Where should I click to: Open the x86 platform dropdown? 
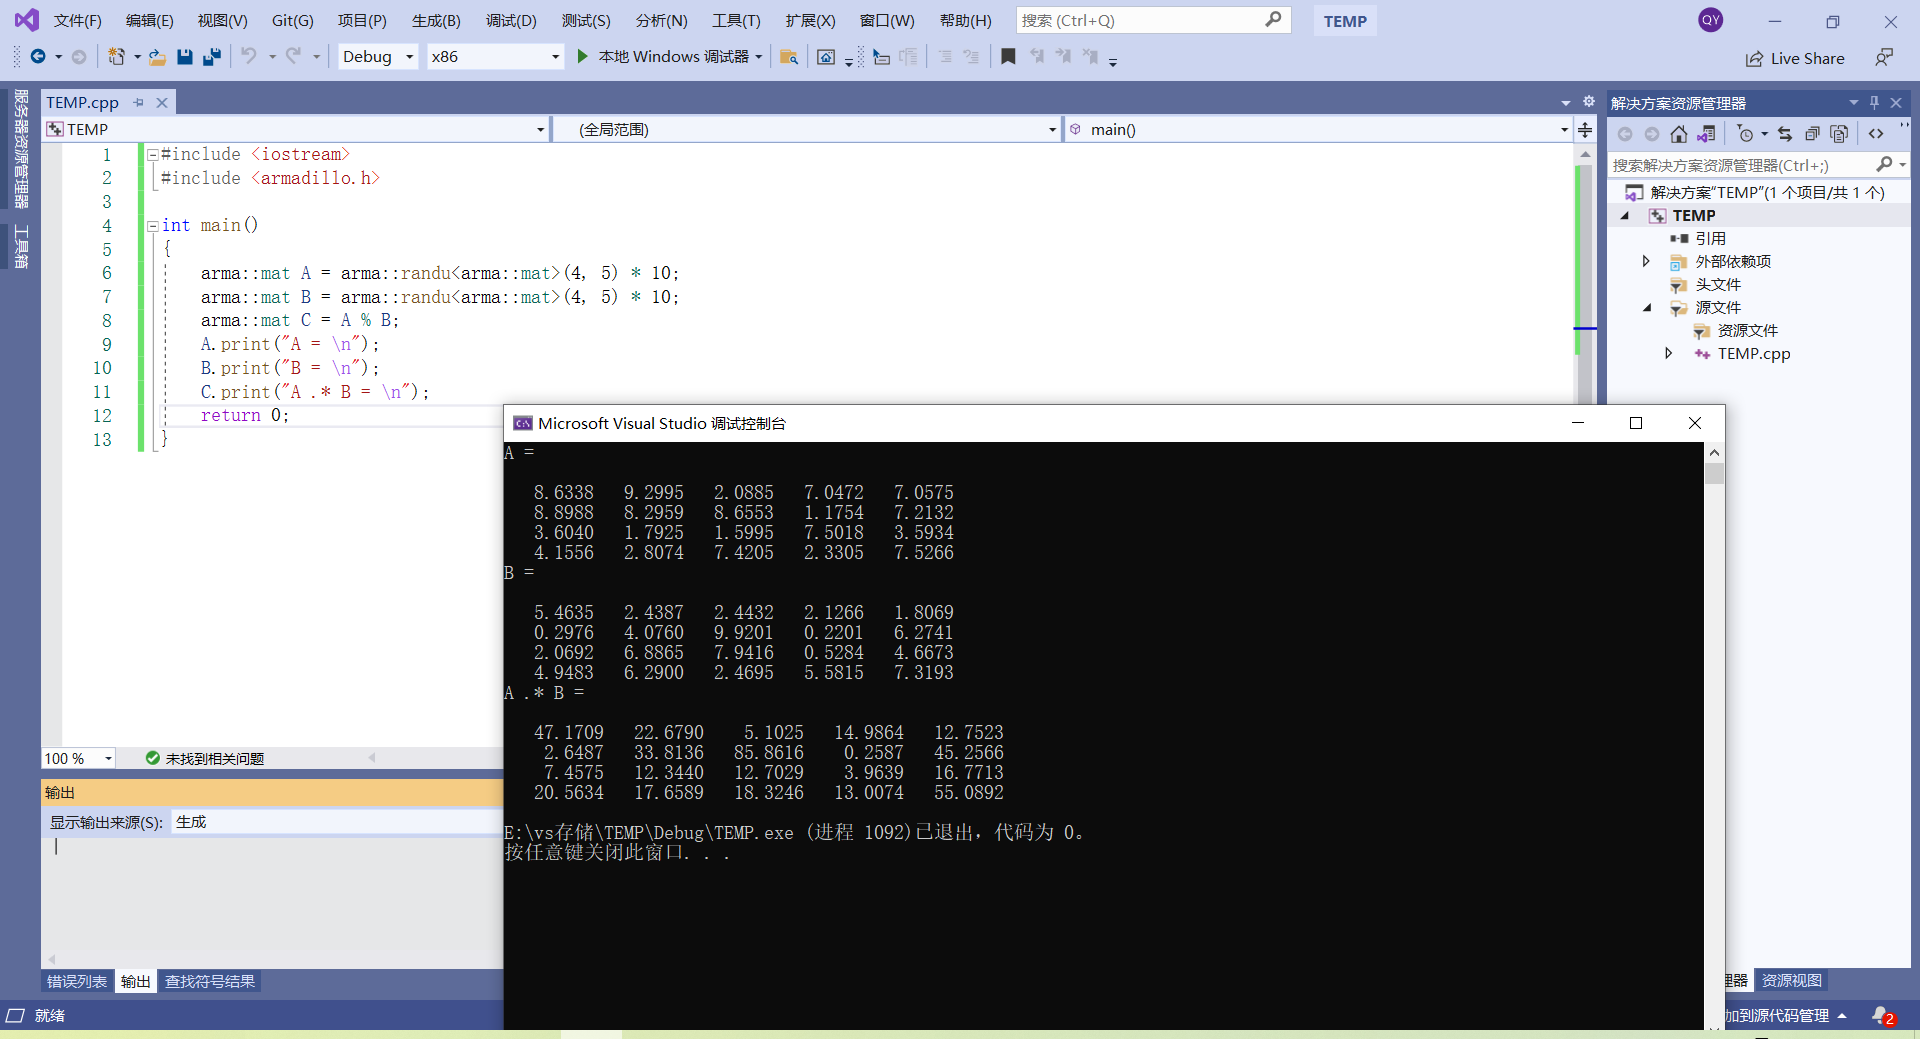tap(555, 57)
